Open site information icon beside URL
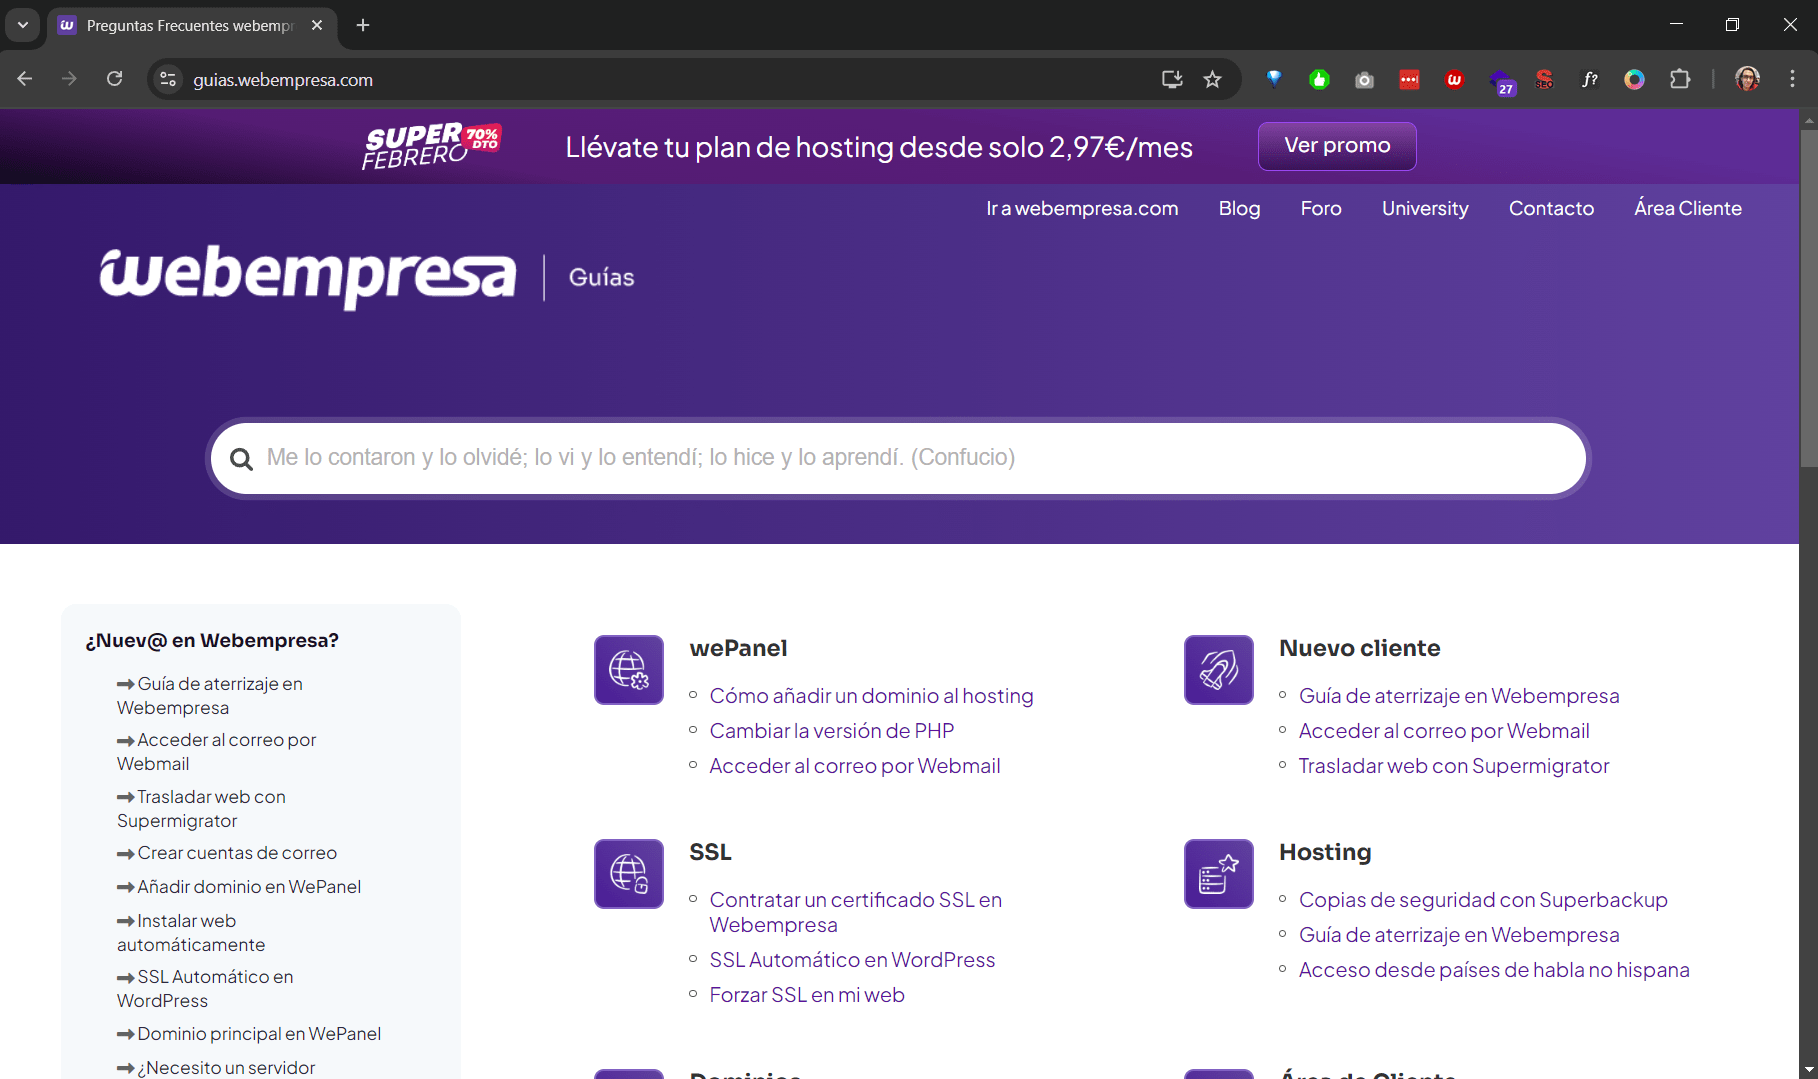Screen dimensions: 1818x1079 pyautogui.click(x=168, y=79)
